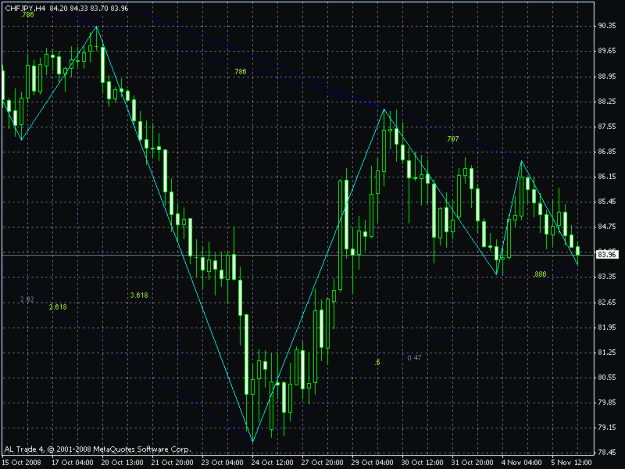Click the .886 ratio label

[x=540, y=274]
